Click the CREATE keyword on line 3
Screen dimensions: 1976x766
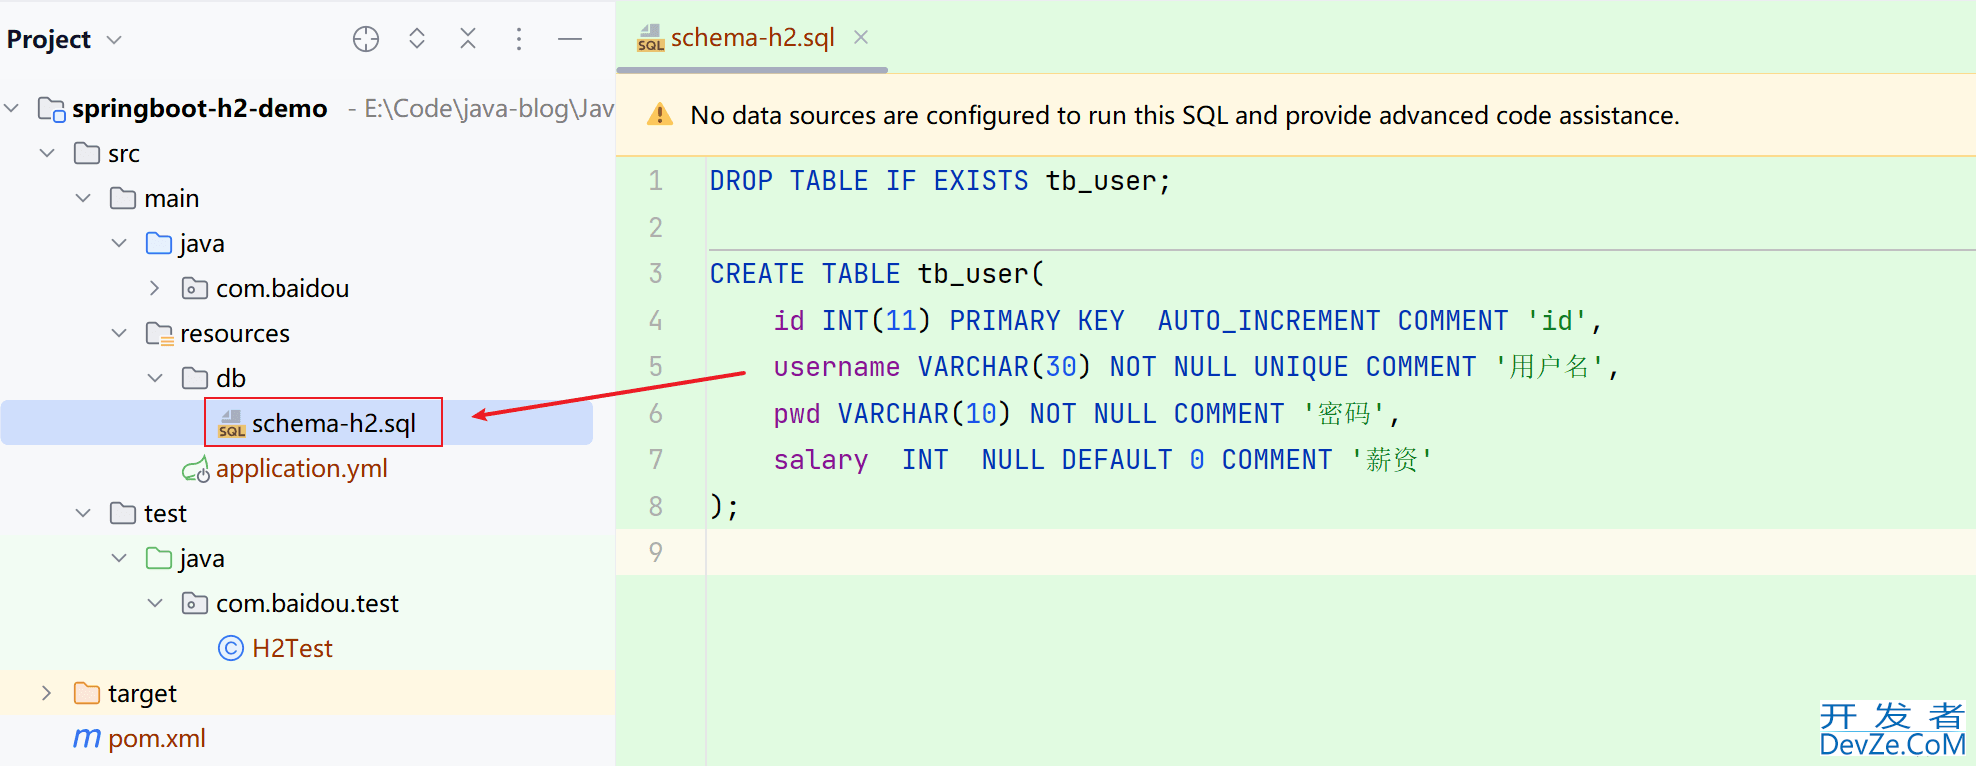757,274
